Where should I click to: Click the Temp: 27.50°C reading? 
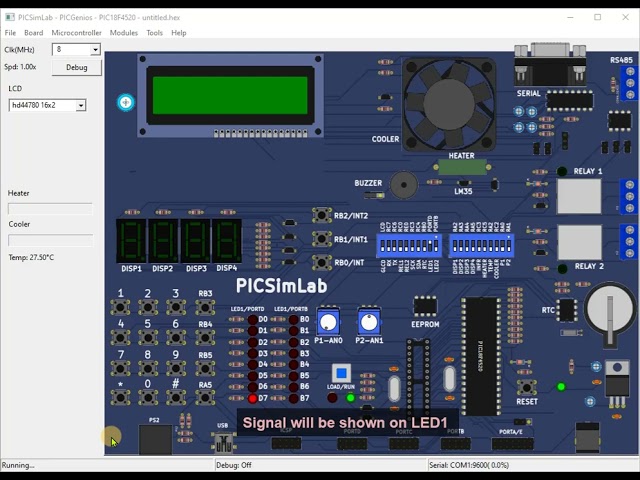pos(31,258)
